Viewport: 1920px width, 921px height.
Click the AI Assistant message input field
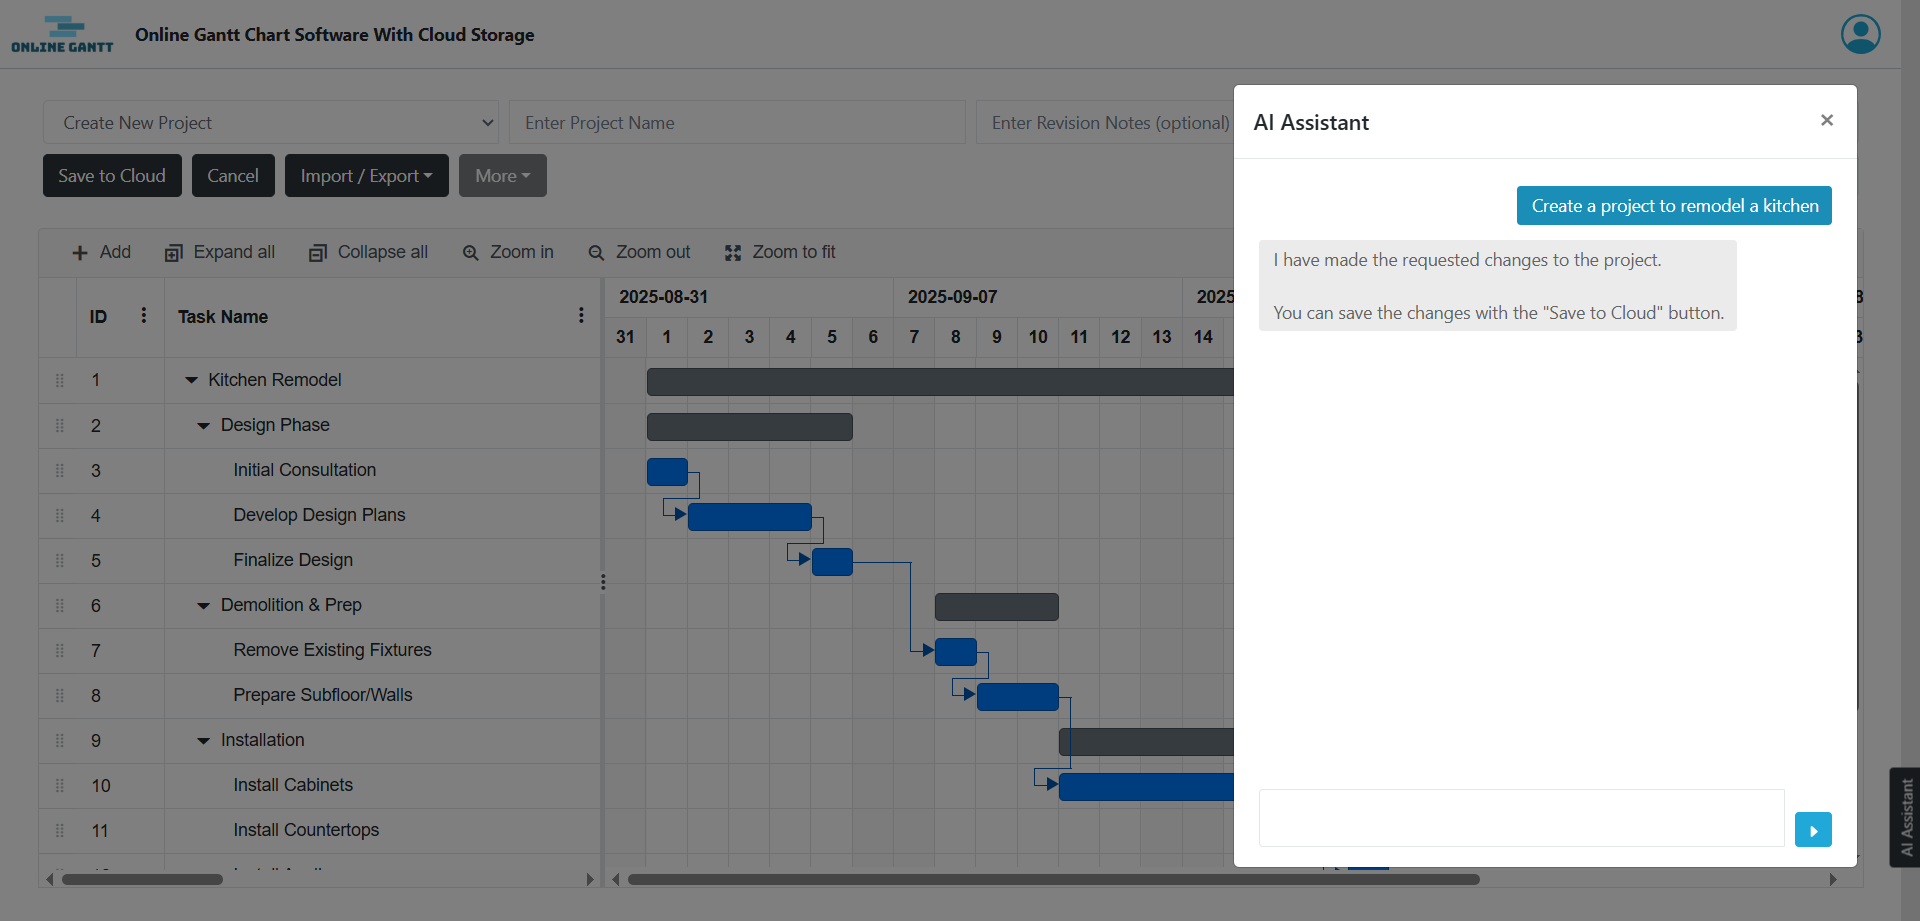[x=1521, y=818]
